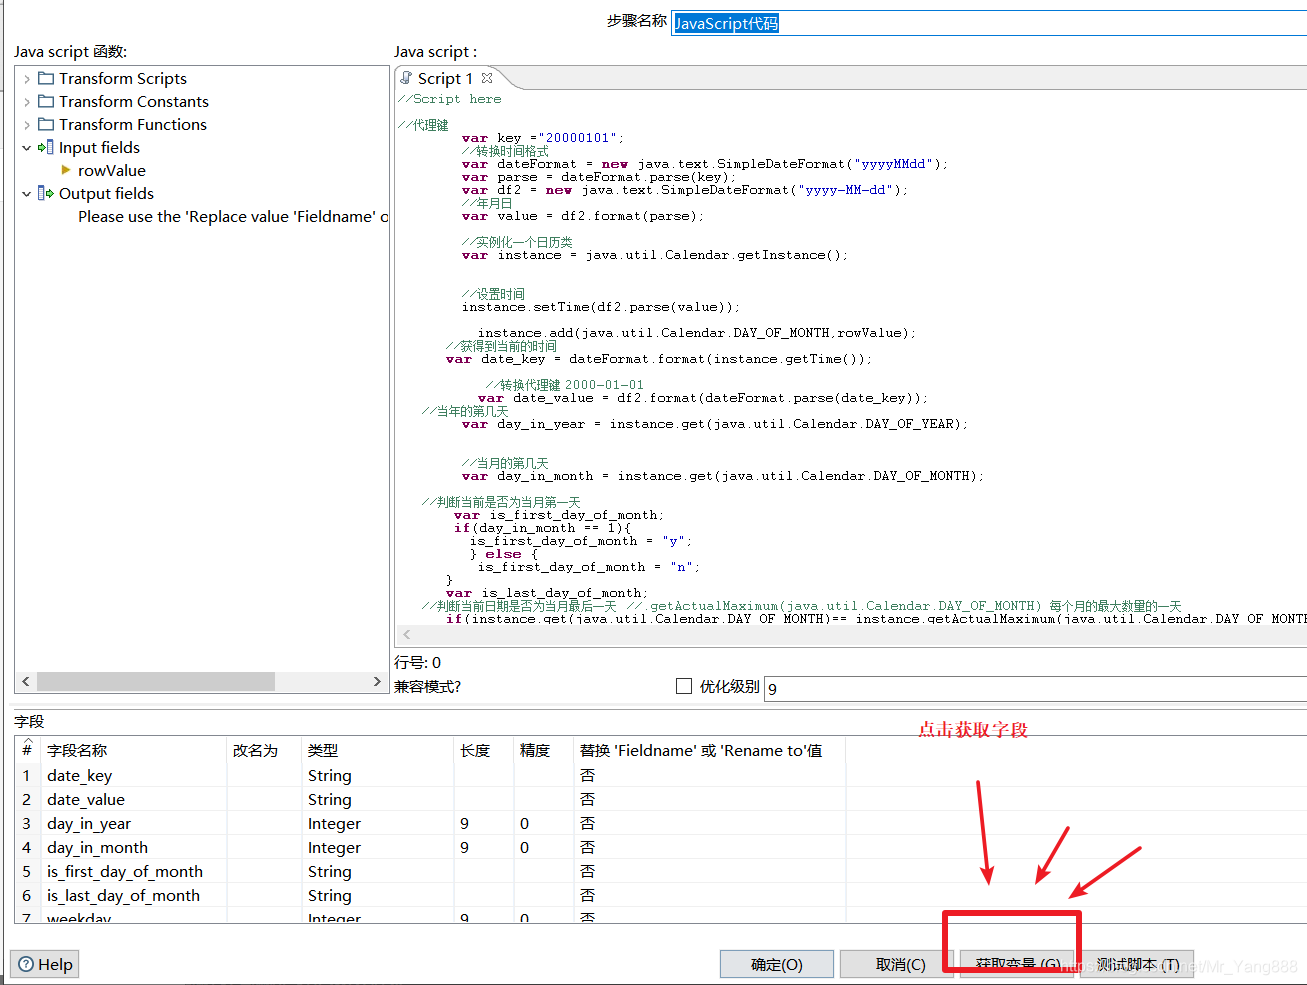Screen dimensions: 1307x985
Task: Click the 确定(O) button
Action: 777,964
